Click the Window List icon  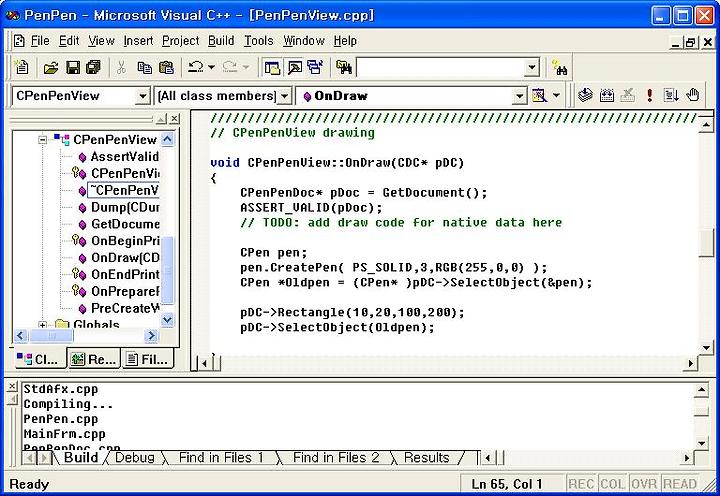coord(315,68)
